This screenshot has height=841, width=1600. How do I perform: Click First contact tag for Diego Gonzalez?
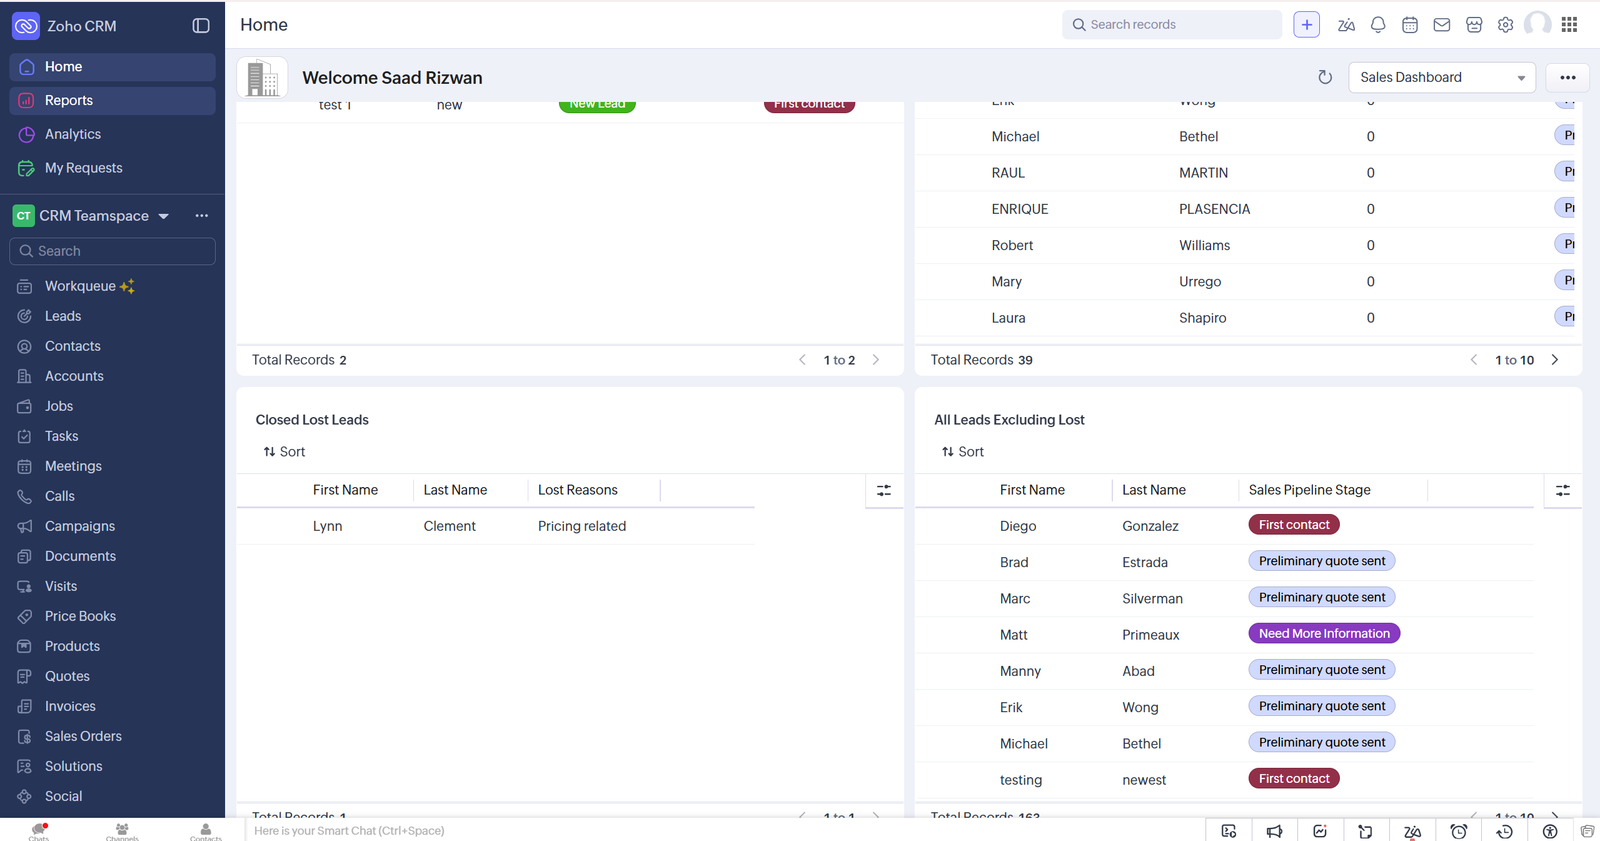pyautogui.click(x=1294, y=525)
